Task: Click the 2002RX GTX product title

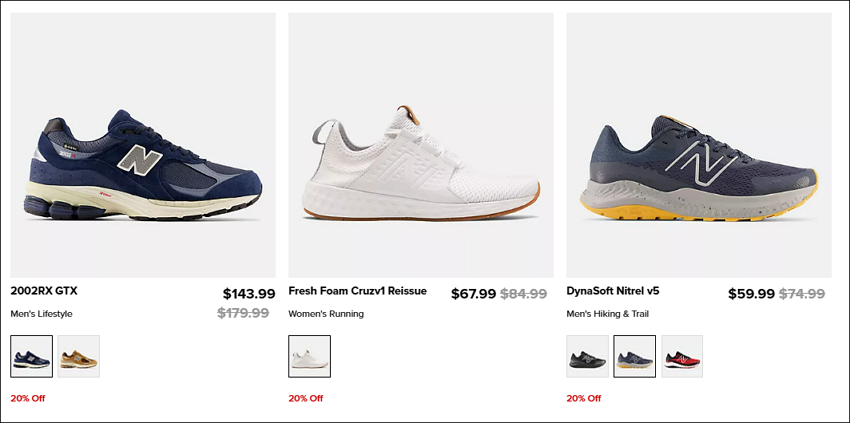Action: (x=44, y=291)
